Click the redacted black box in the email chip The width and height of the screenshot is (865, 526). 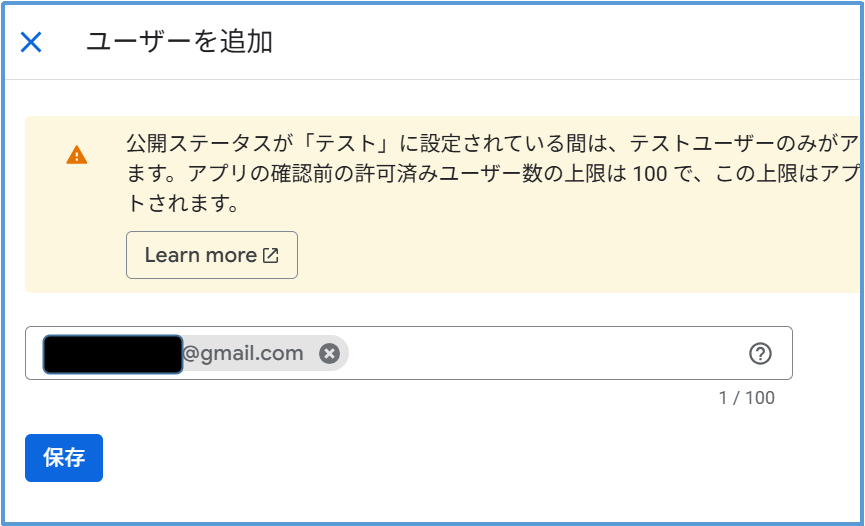tap(112, 354)
